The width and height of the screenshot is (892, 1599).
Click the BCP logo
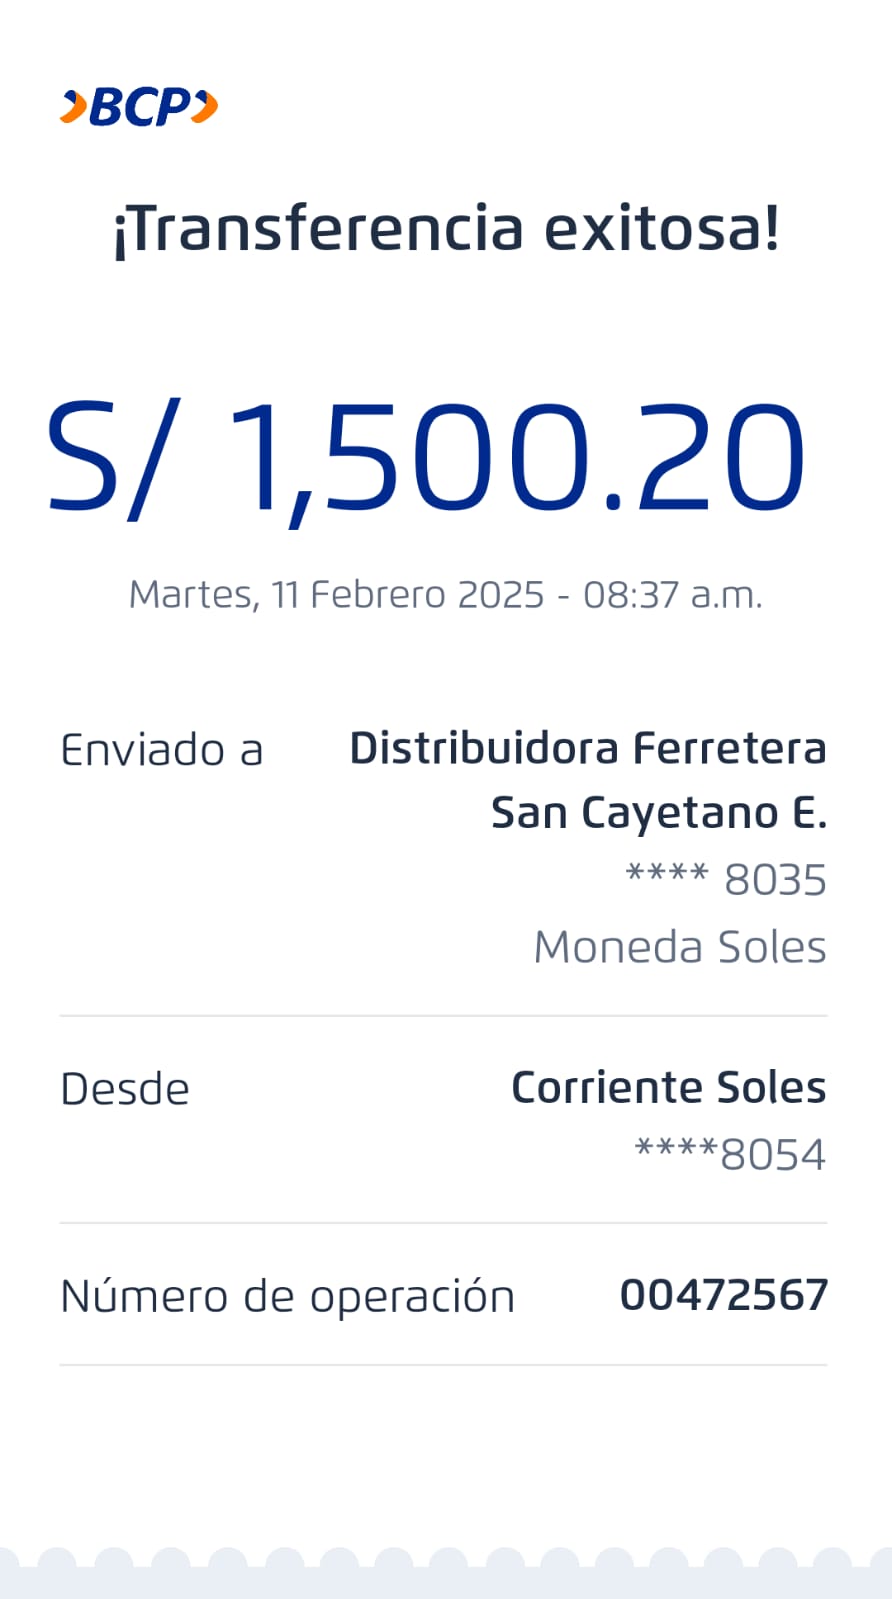tap(140, 107)
